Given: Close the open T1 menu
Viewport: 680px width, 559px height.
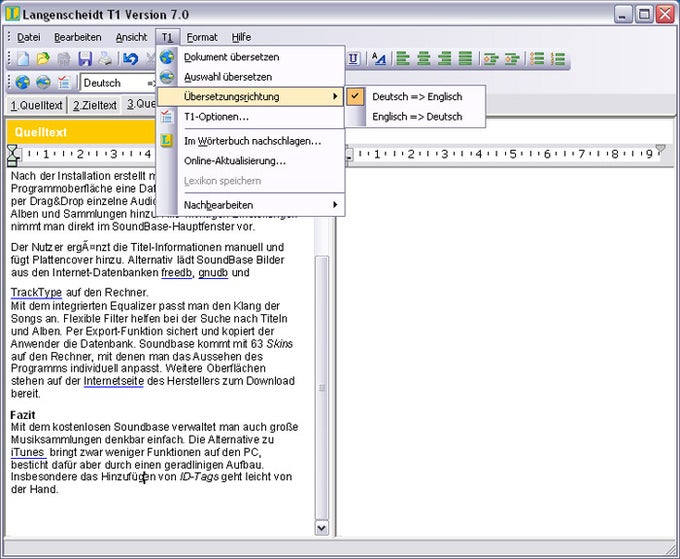Looking at the screenshot, I should [167, 37].
